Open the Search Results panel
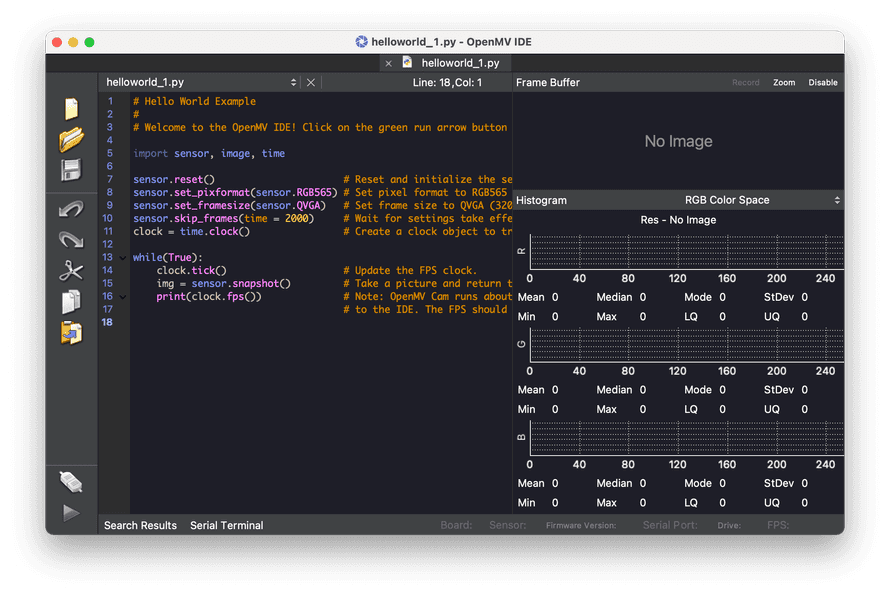 (140, 525)
